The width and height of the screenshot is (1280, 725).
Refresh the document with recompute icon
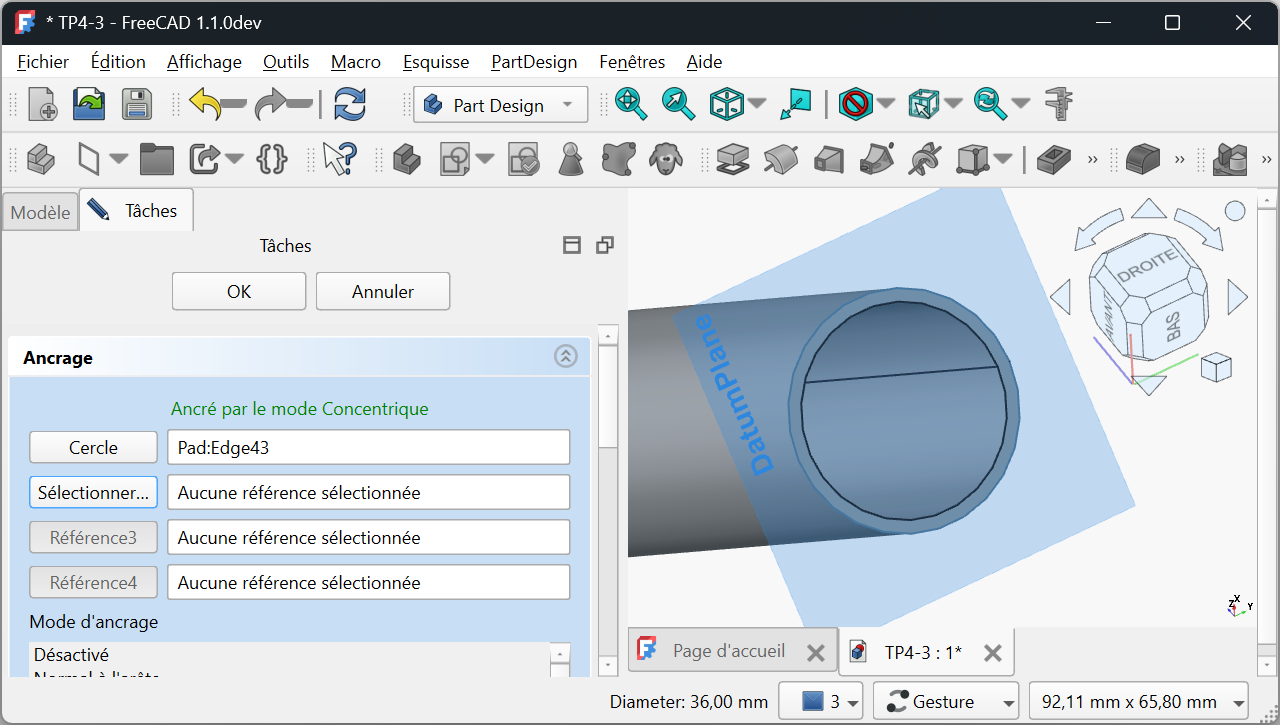[349, 104]
